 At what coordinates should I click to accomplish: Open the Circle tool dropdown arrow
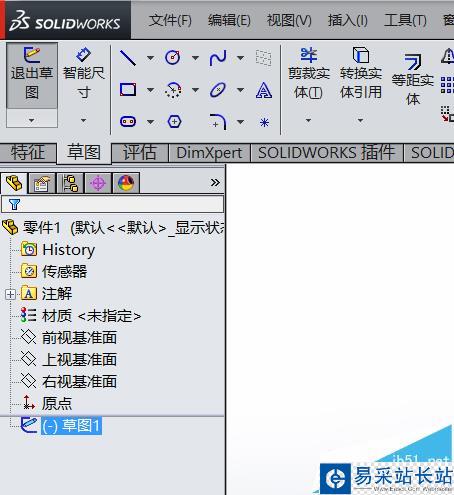point(195,58)
